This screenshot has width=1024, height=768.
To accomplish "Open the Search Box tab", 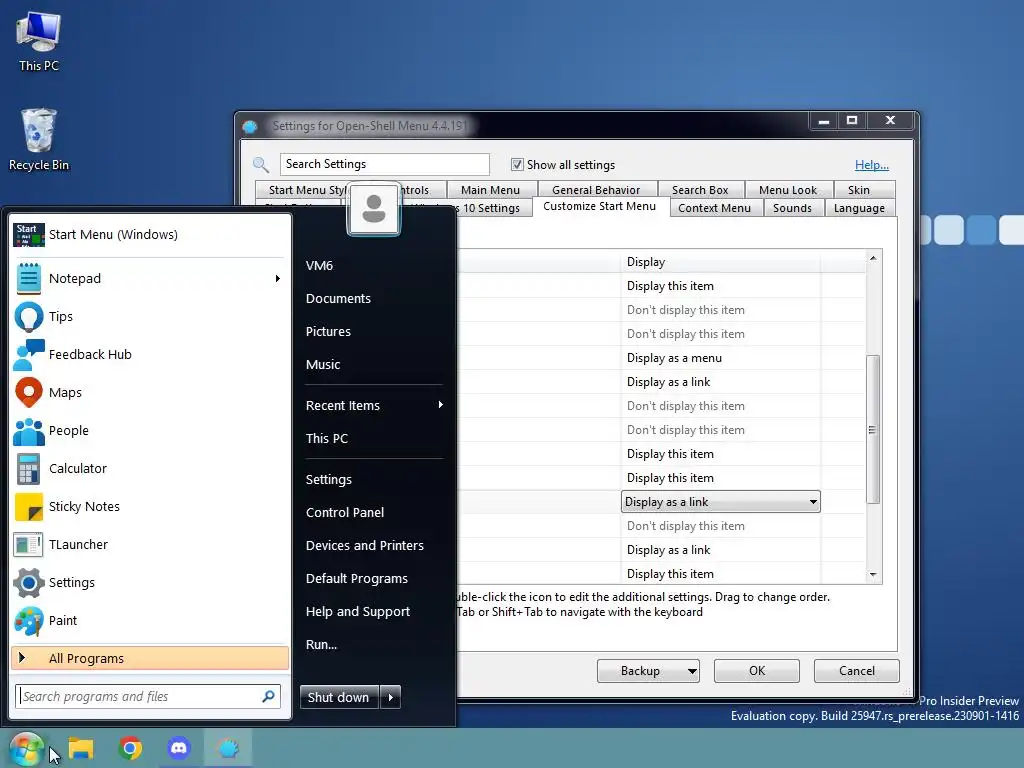I will click(700, 189).
